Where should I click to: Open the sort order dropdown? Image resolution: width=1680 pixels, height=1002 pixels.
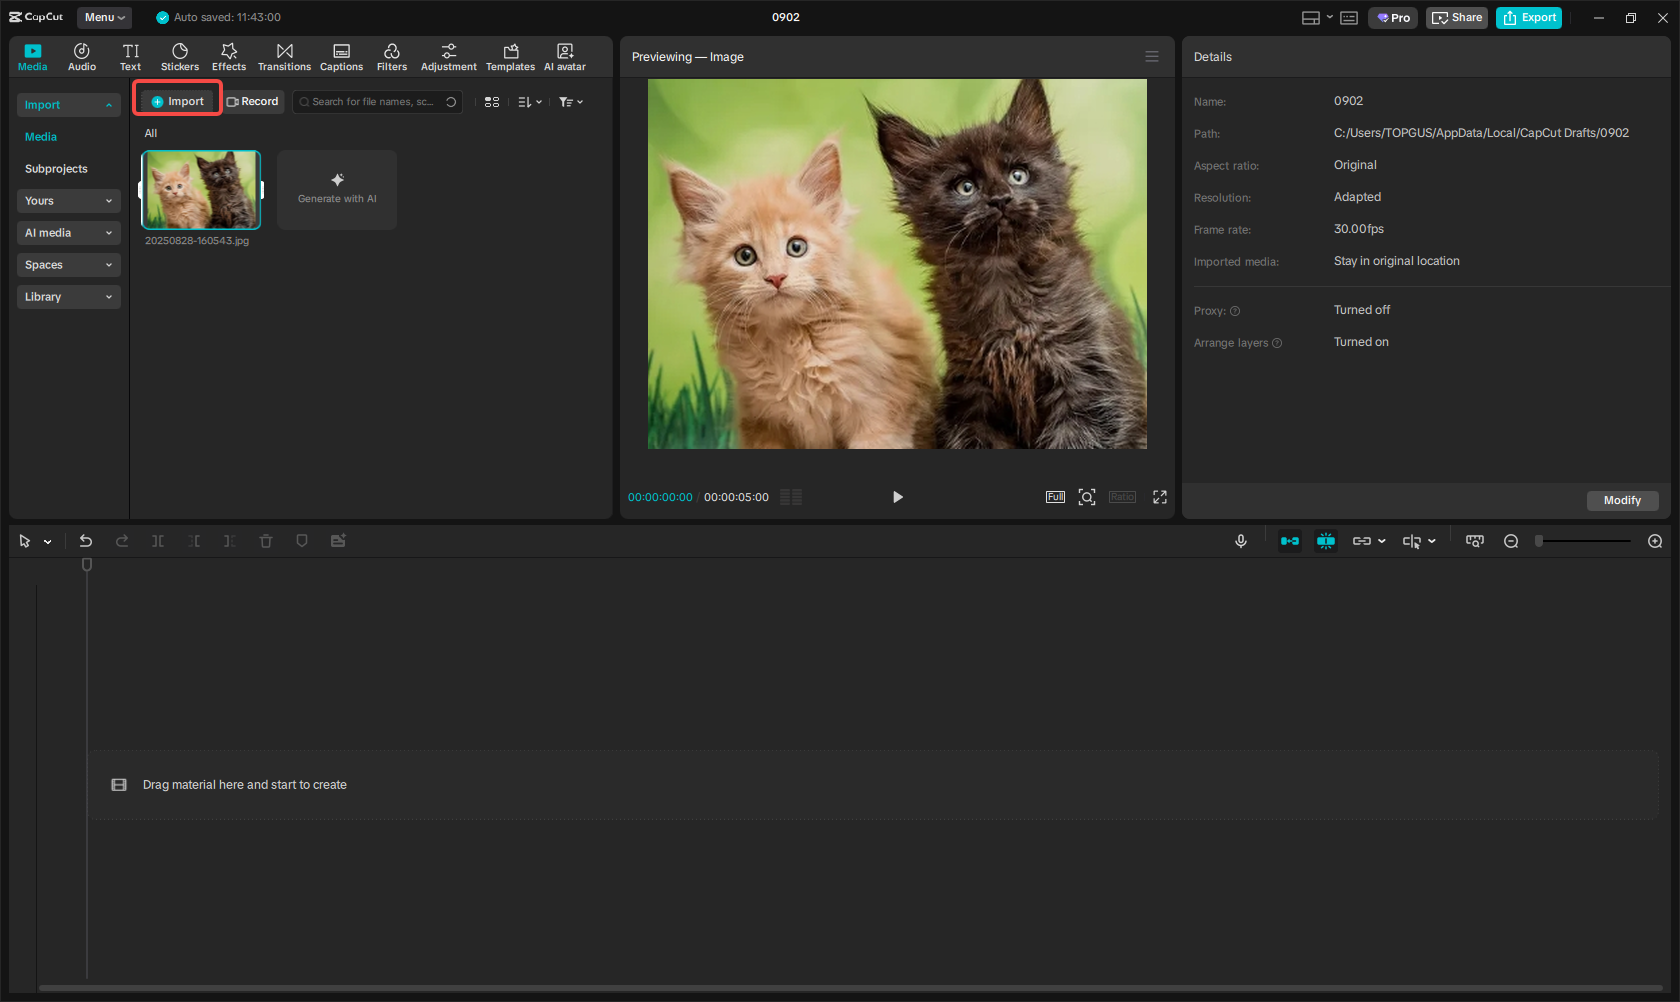tap(530, 101)
